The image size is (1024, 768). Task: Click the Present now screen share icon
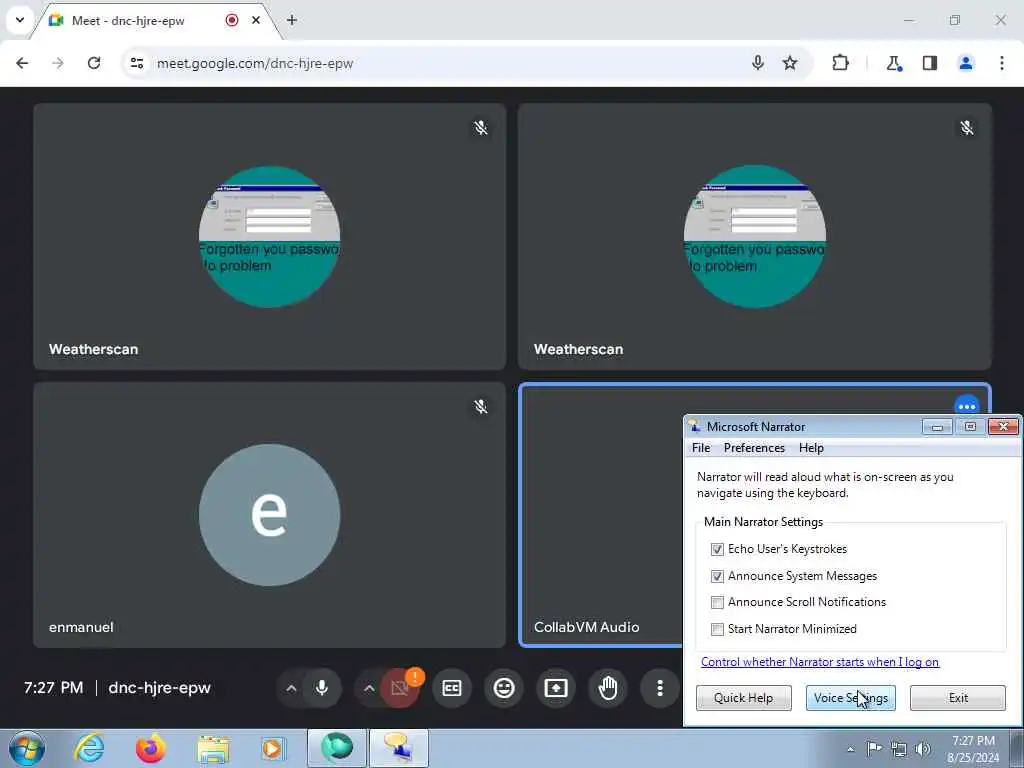click(556, 688)
